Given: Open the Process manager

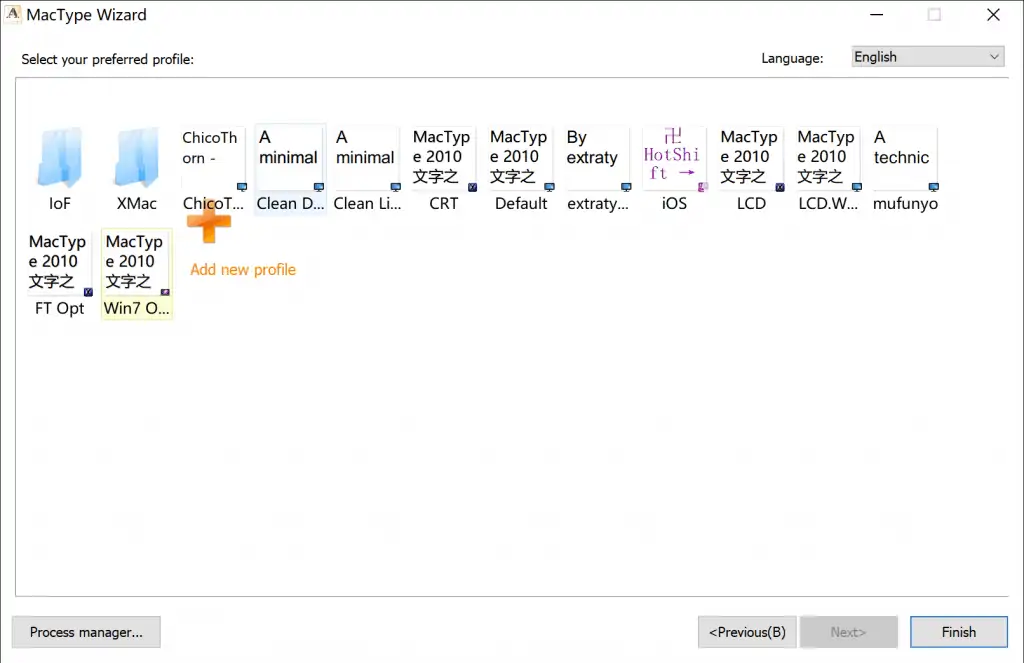Looking at the screenshot, I should [x=85, y=632].
